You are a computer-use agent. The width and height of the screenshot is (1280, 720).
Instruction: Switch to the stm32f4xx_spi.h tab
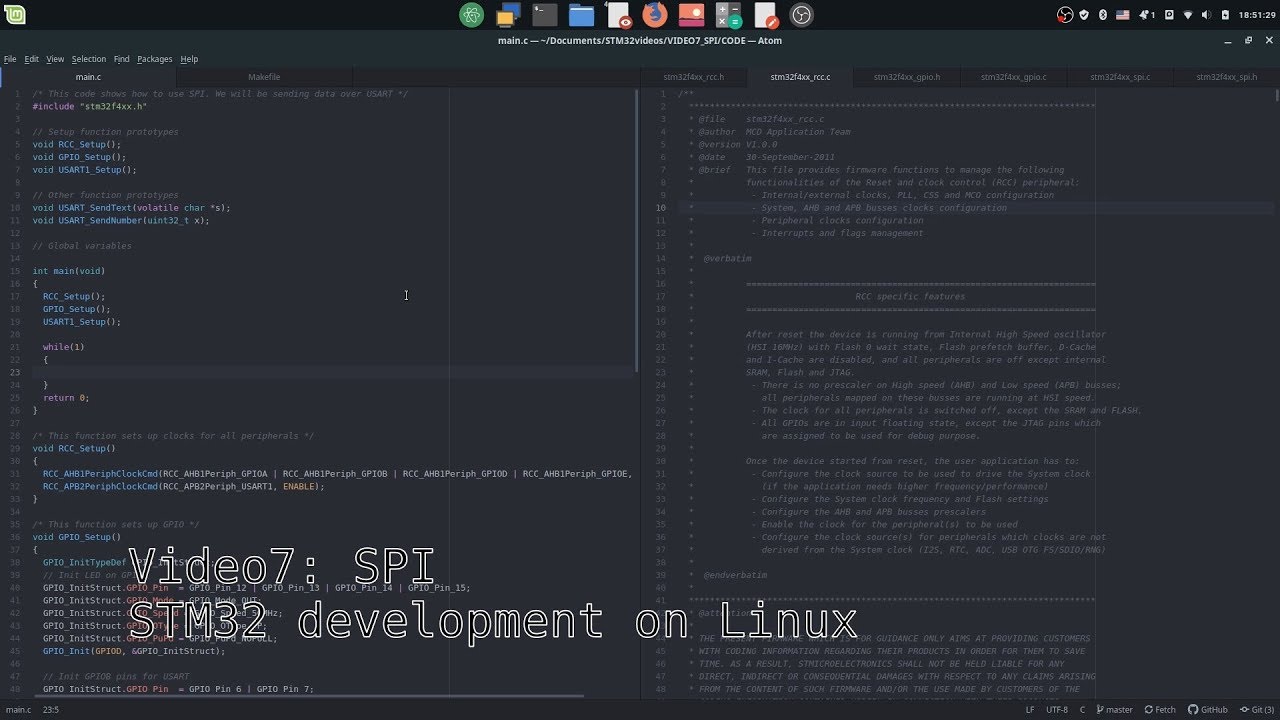1227,77
